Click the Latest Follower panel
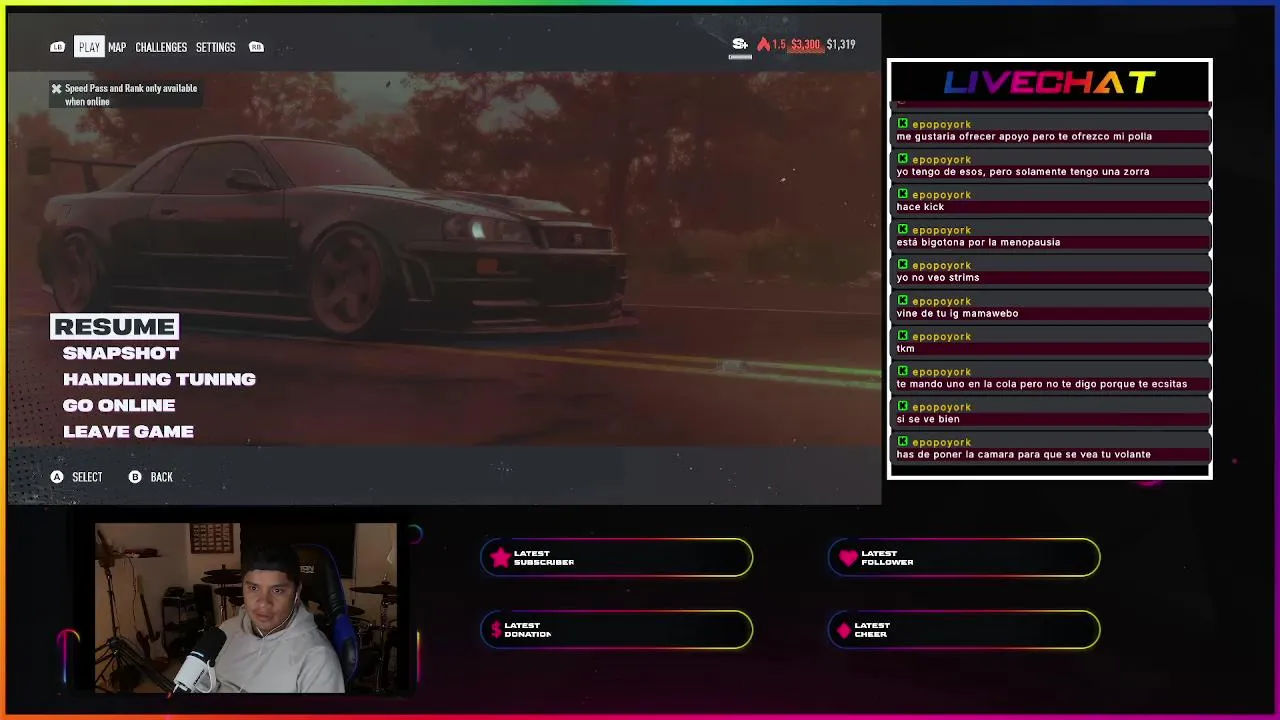The height and width of the screenshot is (720, 1280). (964, 558)
